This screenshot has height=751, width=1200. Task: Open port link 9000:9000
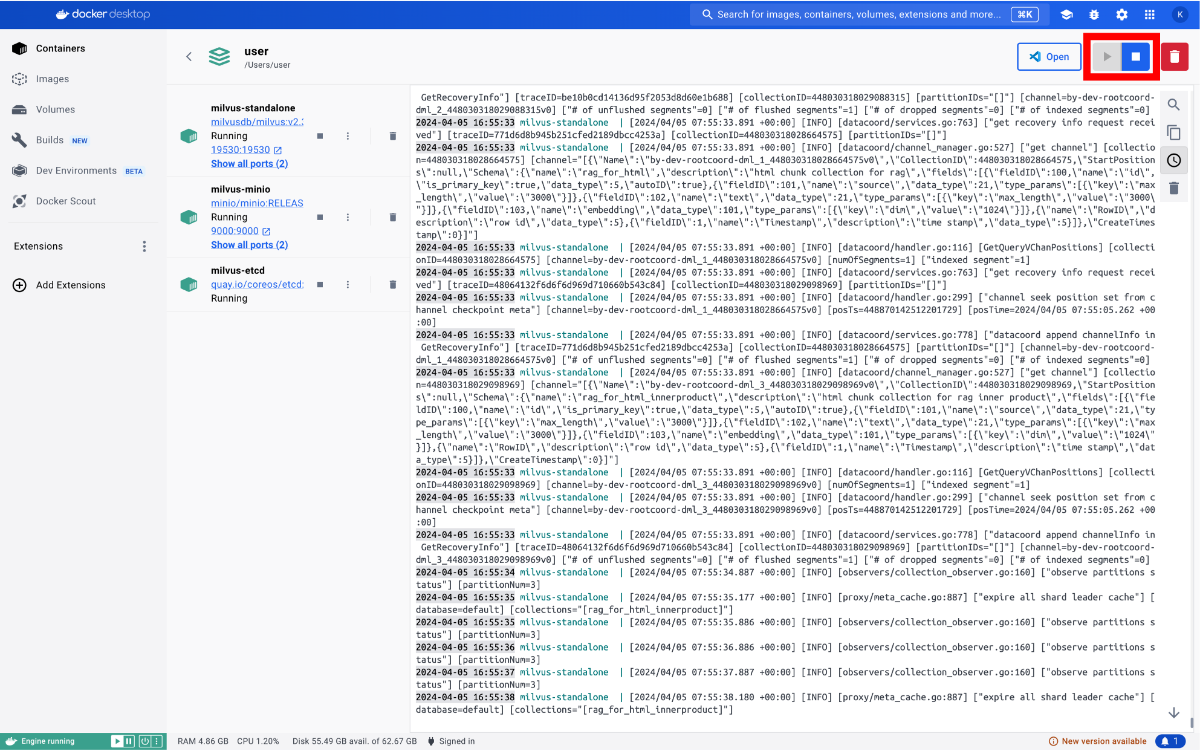240,231
